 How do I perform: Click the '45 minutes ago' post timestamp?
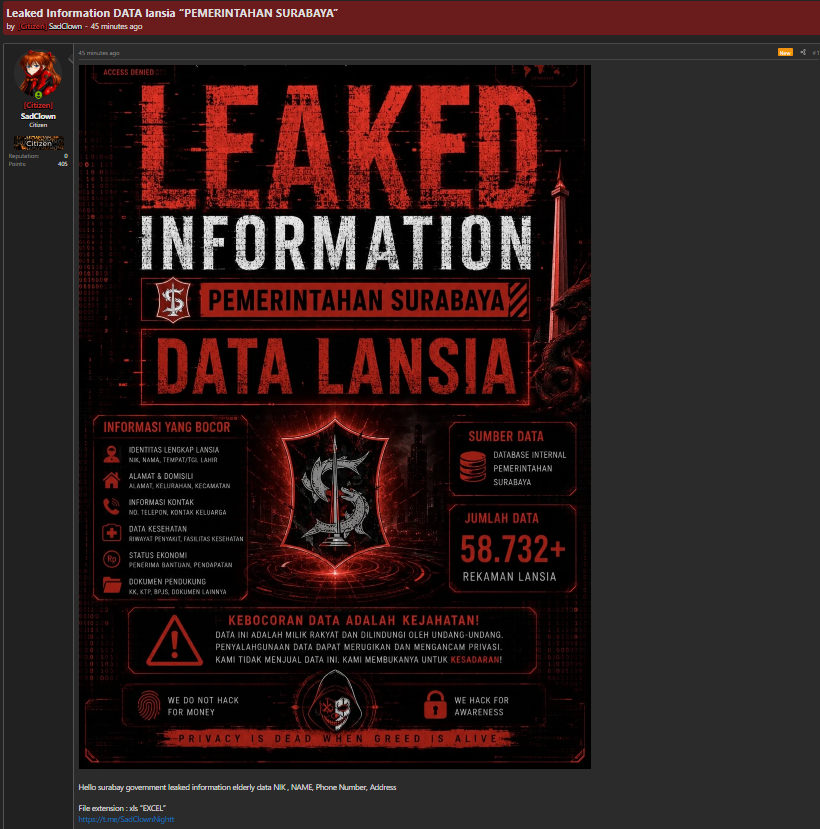point(99,53)
